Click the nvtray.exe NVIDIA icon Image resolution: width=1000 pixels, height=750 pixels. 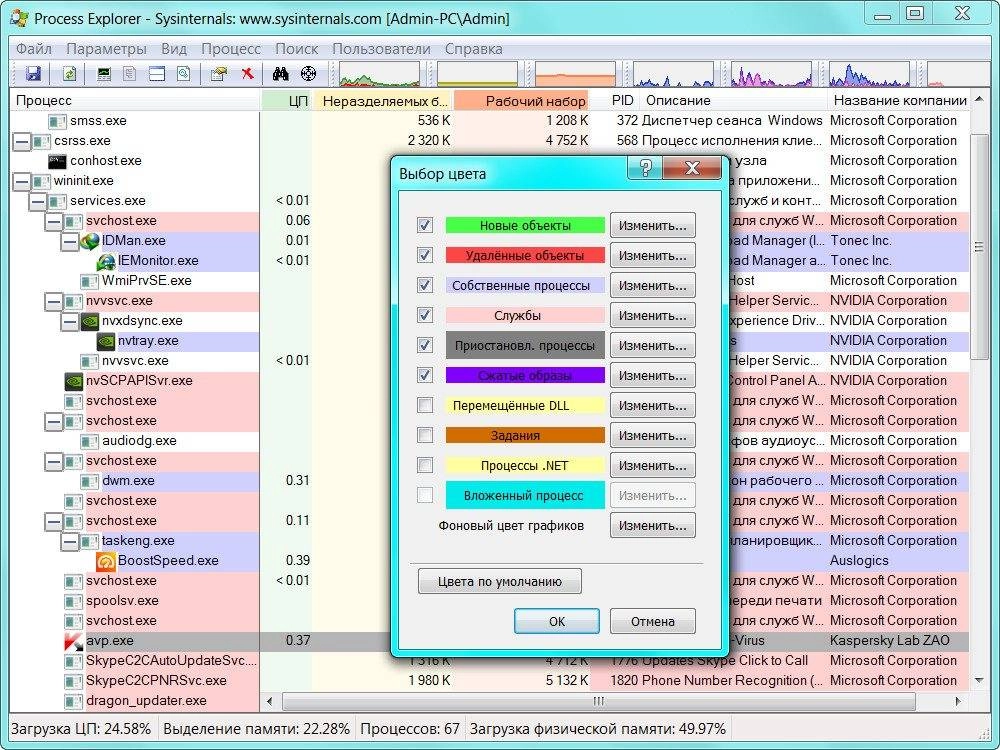coord(106,341)
